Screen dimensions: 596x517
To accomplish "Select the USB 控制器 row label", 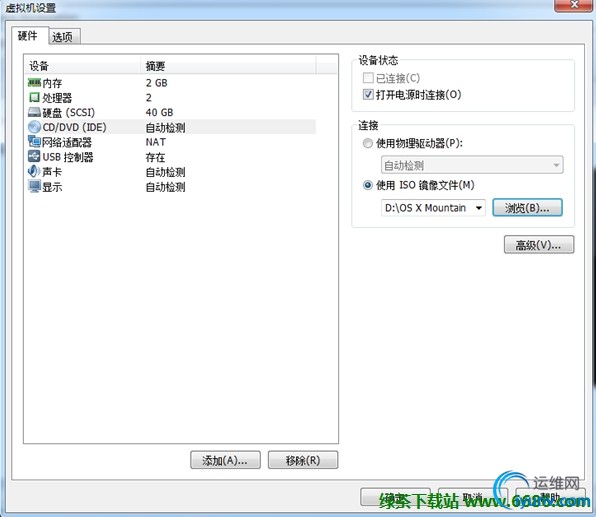I will 68,157.
